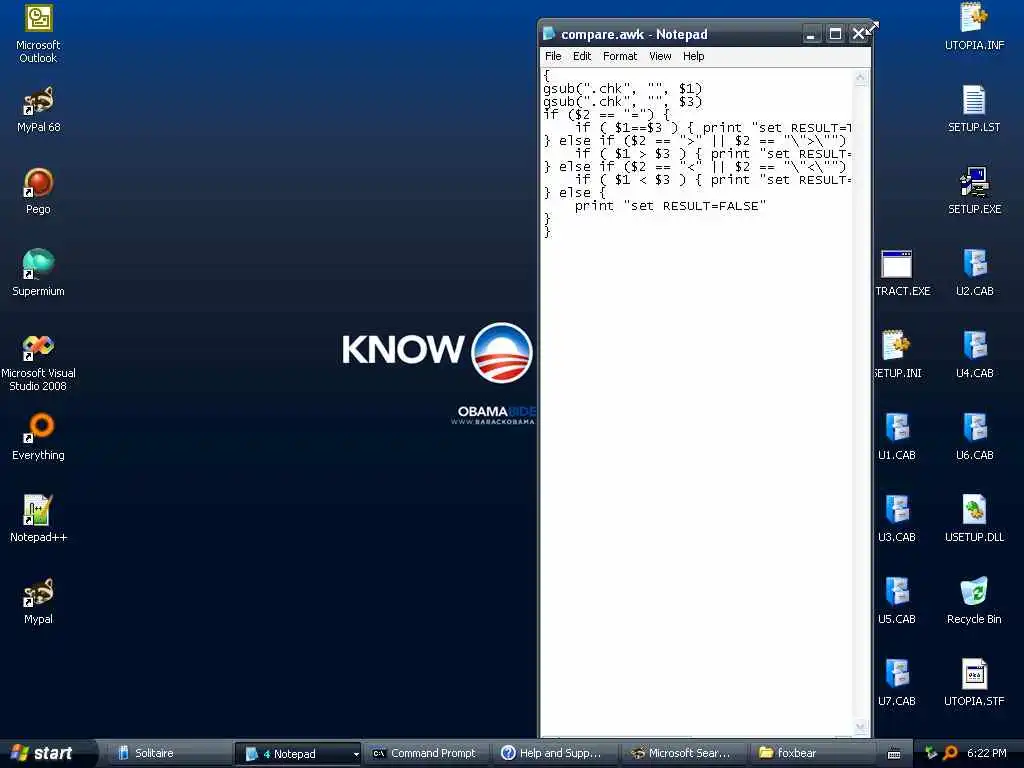
Task: Expand the grouped Notepad taskbar dropdown arrow
Action: pyautogui.click(x=356, y=754)
